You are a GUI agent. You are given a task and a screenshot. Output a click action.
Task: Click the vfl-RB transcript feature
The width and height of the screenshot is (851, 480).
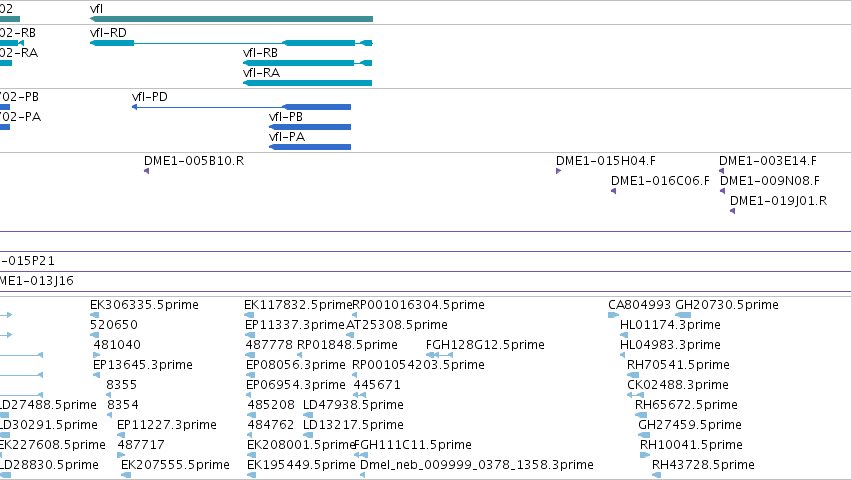click(x=308, y=63)
